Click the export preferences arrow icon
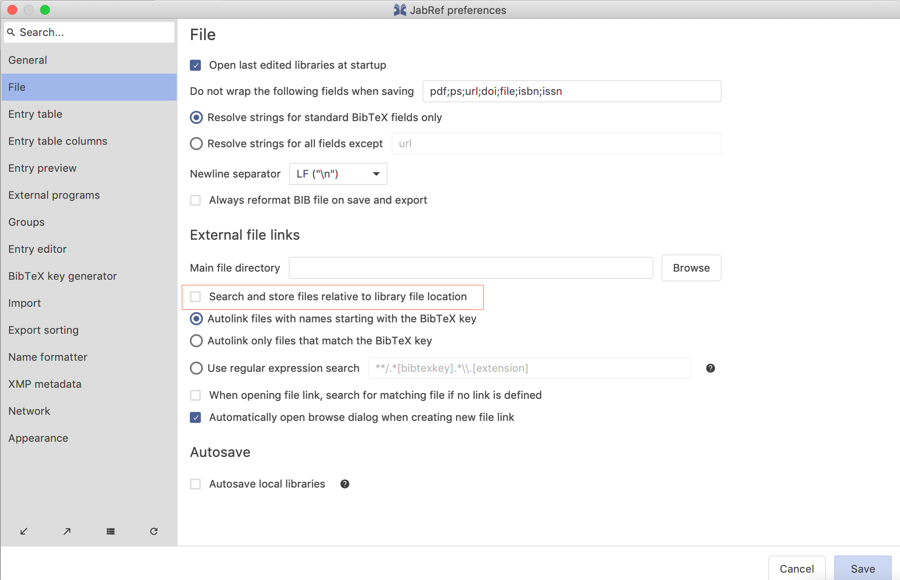The width and height of the screenshot is (900, 580). click(x=67, y=531)
